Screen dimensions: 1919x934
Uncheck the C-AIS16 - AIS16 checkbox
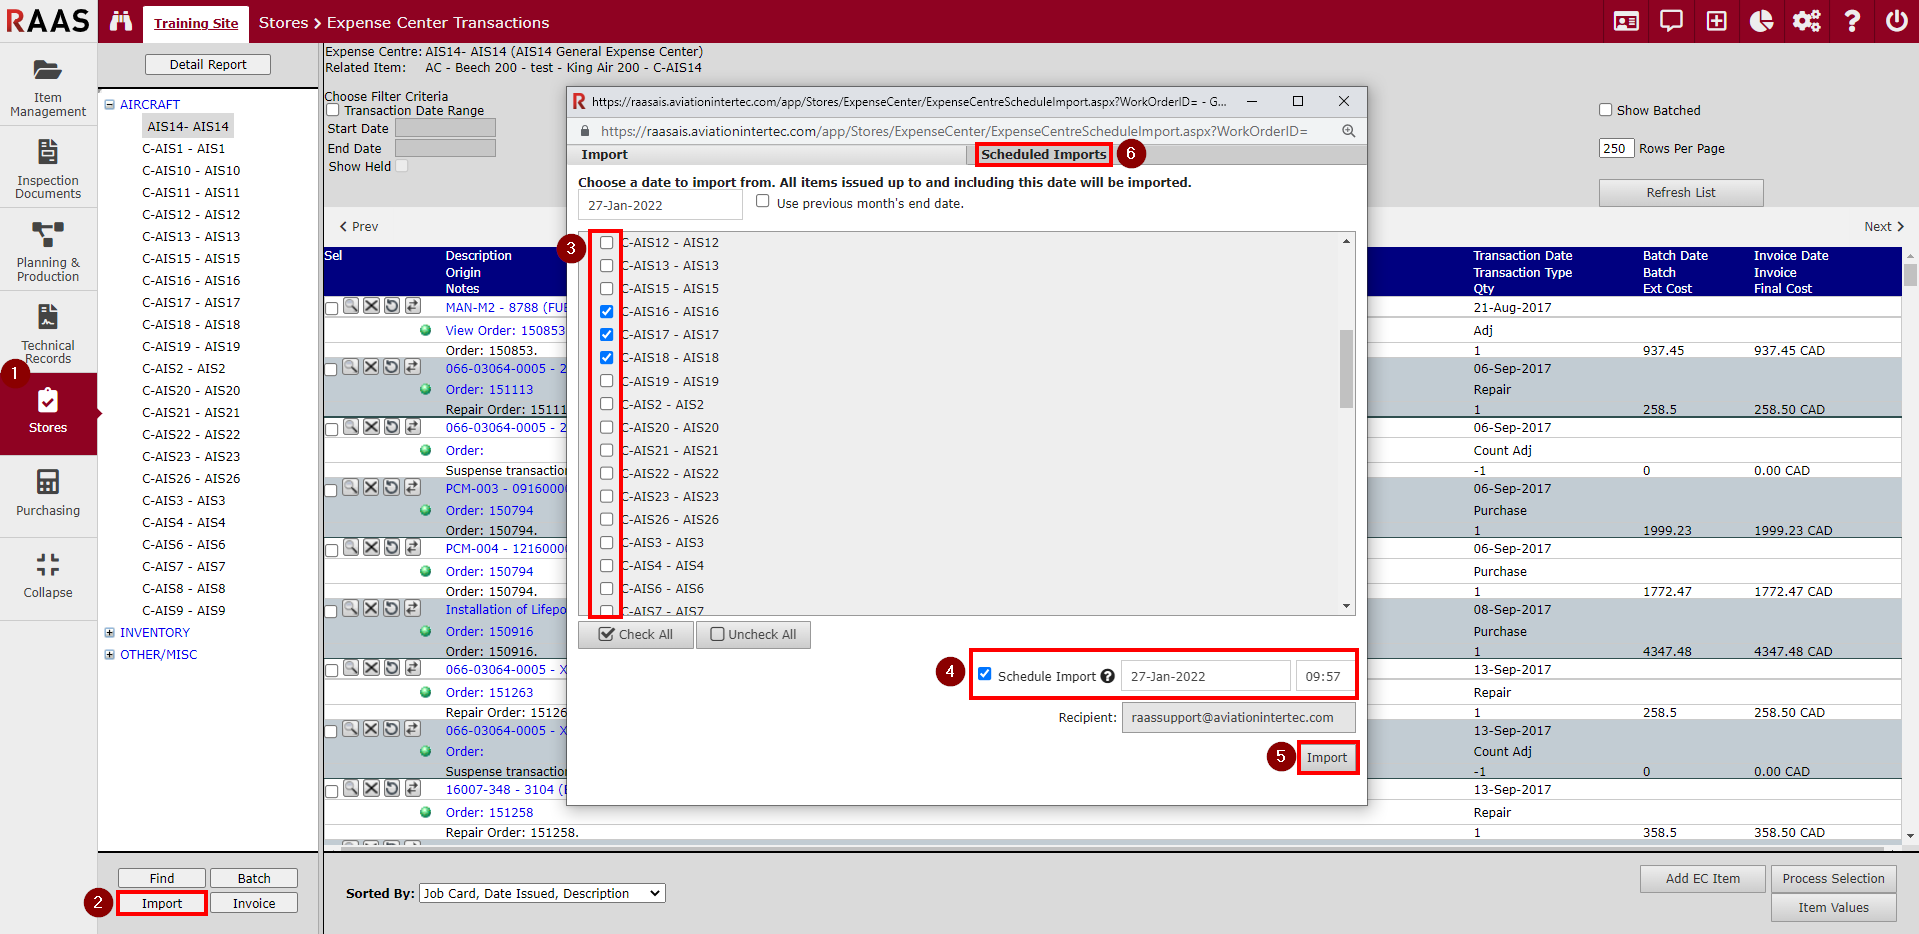click(607, 312)
